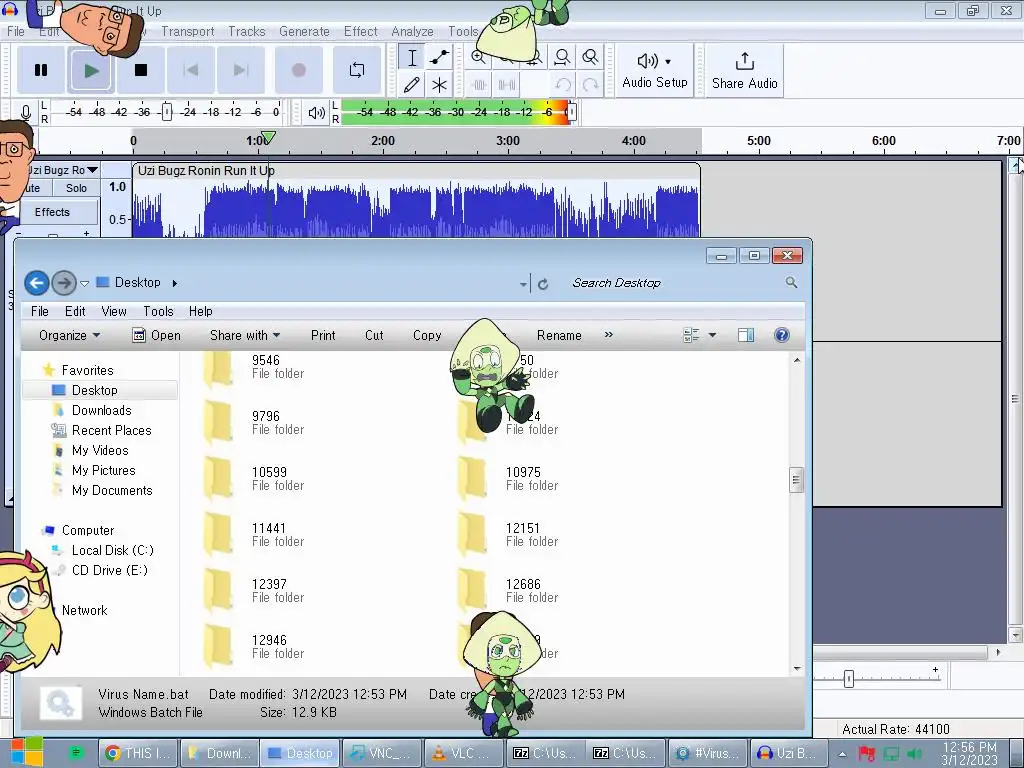The image size is (1024, 768).
Task: Click Rename in the Explorer toolbar
Action: (x=559, y=335)
